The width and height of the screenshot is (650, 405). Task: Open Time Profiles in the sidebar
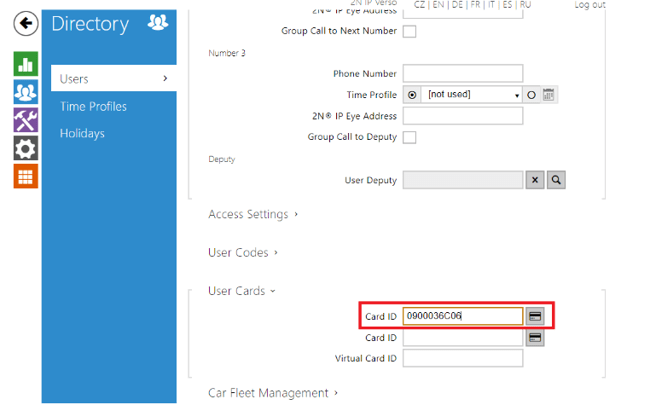(x=93, y=106)
